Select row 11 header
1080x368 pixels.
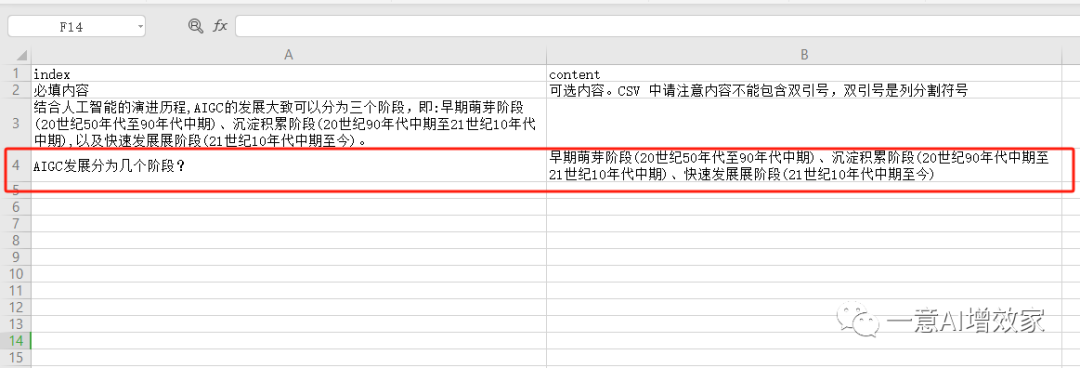15,290
